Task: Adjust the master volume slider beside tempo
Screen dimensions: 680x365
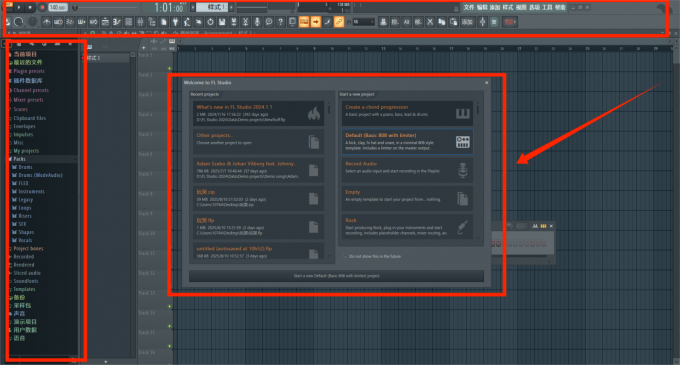Action: point(104,7)
